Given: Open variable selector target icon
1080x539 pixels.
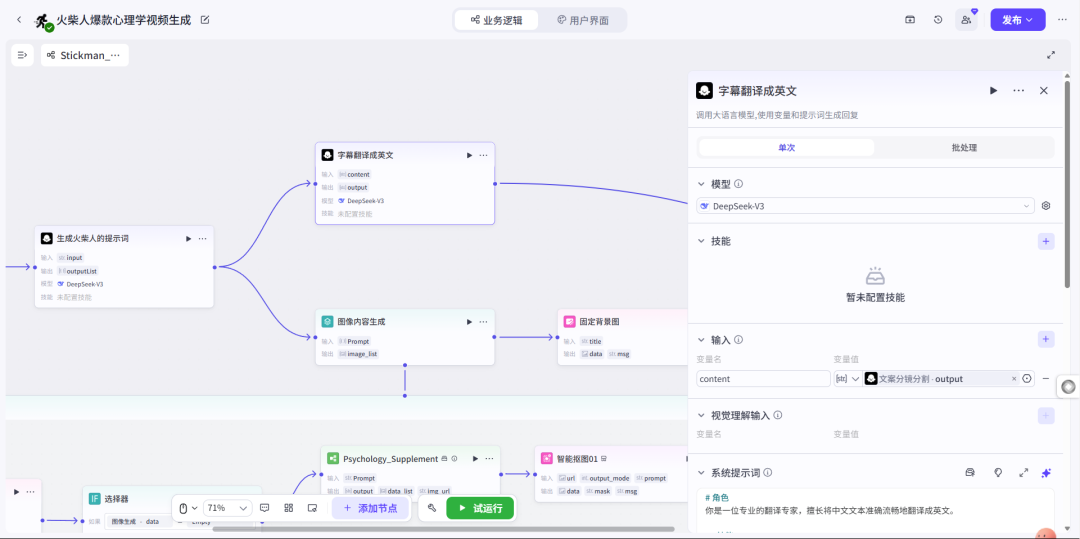Looking at the screenshot, I should click(x=1027, y=379).
